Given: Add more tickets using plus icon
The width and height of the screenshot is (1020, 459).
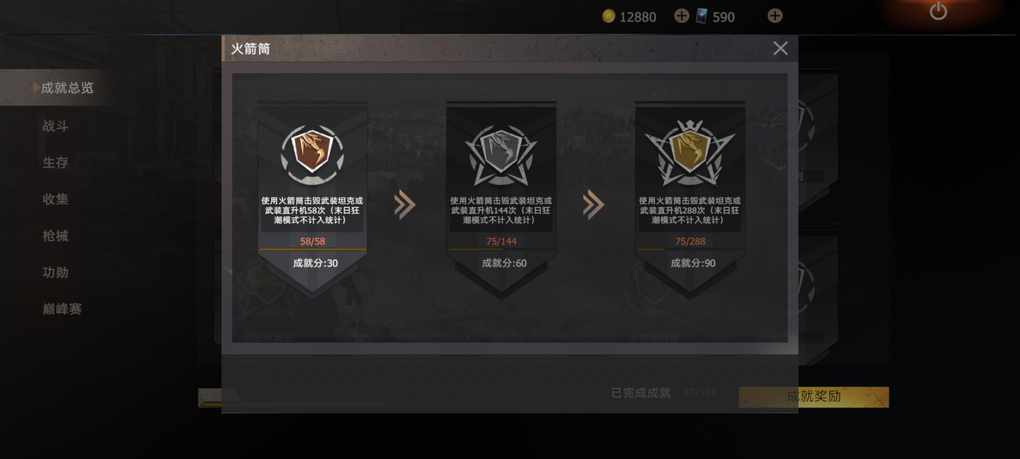Looking at the screenshot, I should (774, 16).
